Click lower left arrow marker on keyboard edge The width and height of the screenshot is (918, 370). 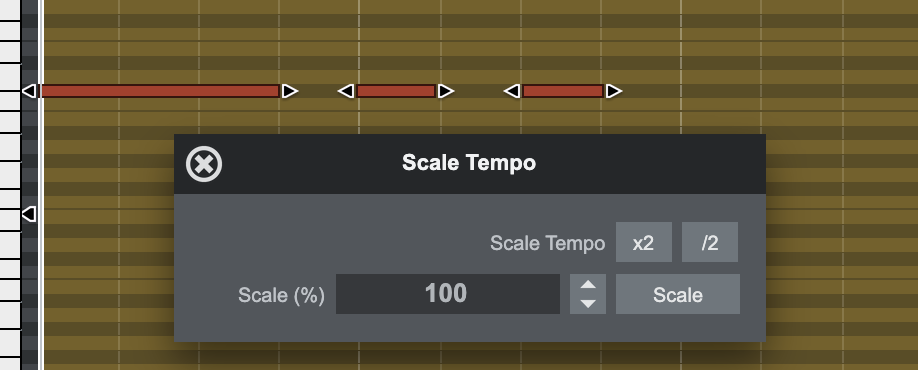pyautogui.click(x=29, y=214)
